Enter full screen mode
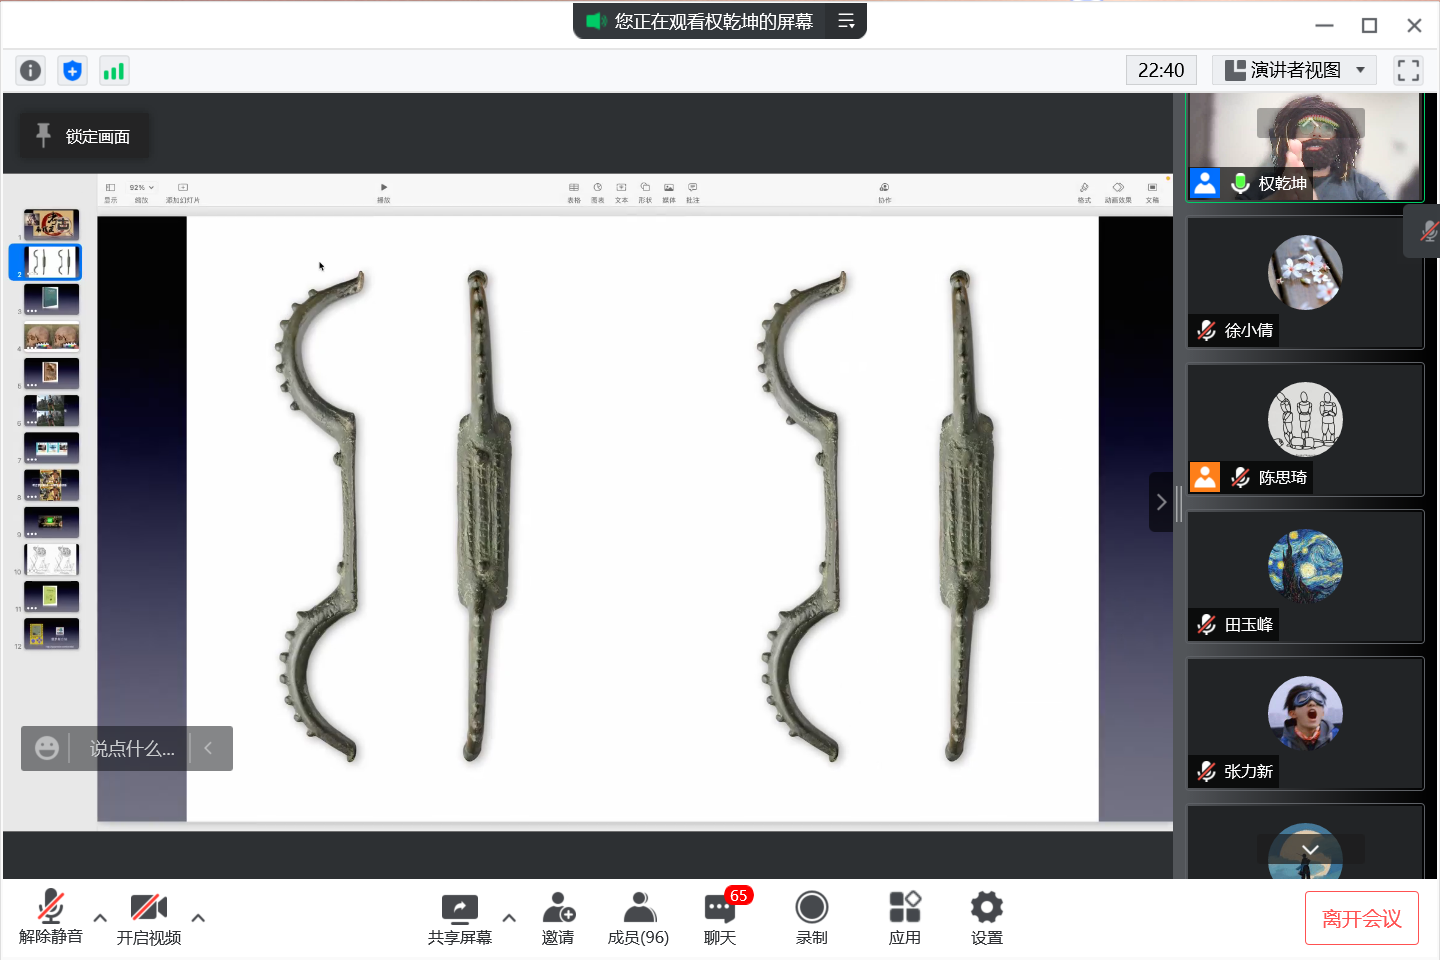The height and width of the screenshot is (960, 1440). (1408, 70)
